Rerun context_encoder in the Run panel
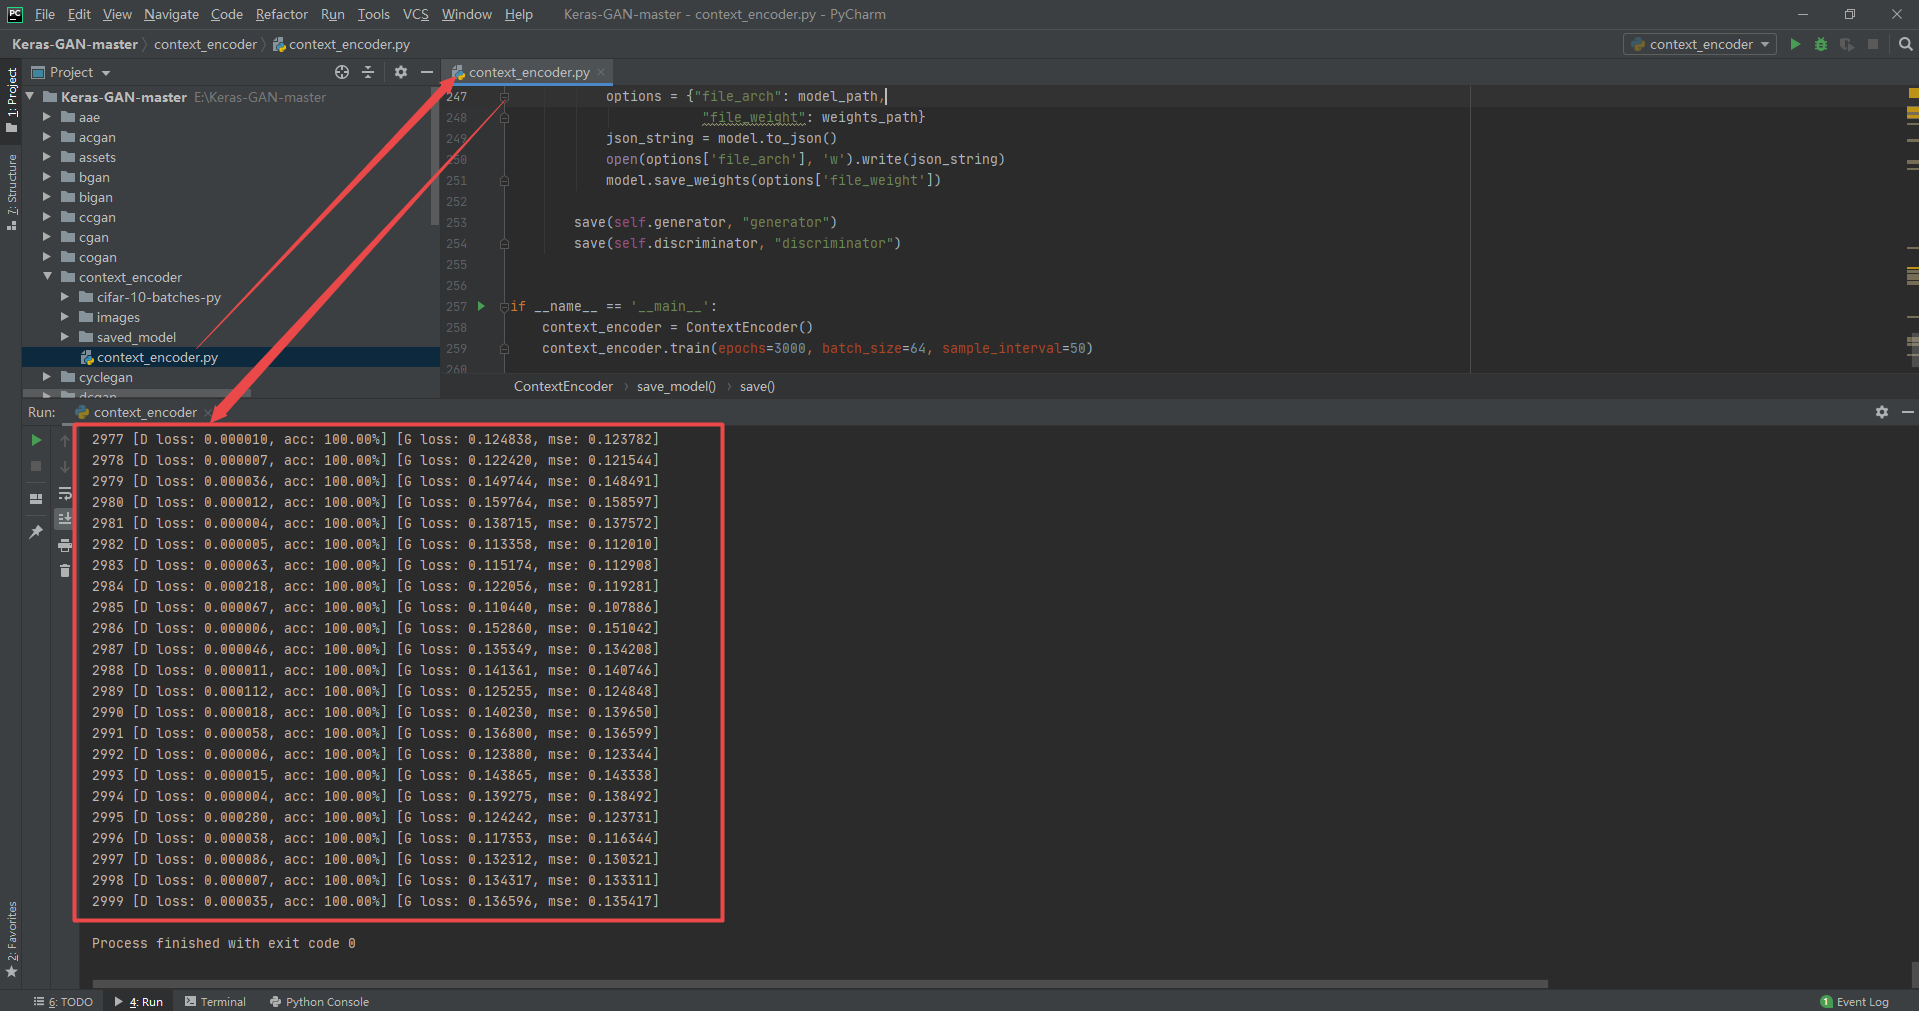This screenshot has width=1919, height=1011. click(36, 440)
